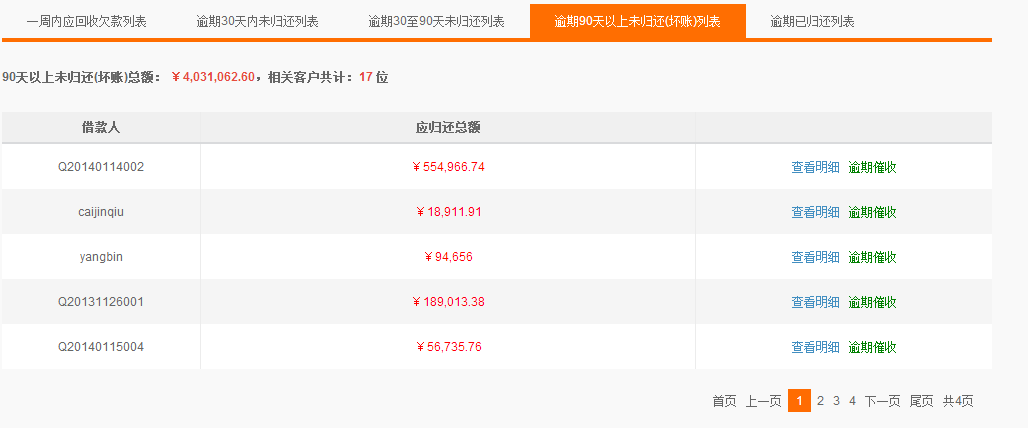This screenshot has width=1028, height=428.
Task: Select the 逾期30至90天未归还列表 tab
Action: click(436, 21)
